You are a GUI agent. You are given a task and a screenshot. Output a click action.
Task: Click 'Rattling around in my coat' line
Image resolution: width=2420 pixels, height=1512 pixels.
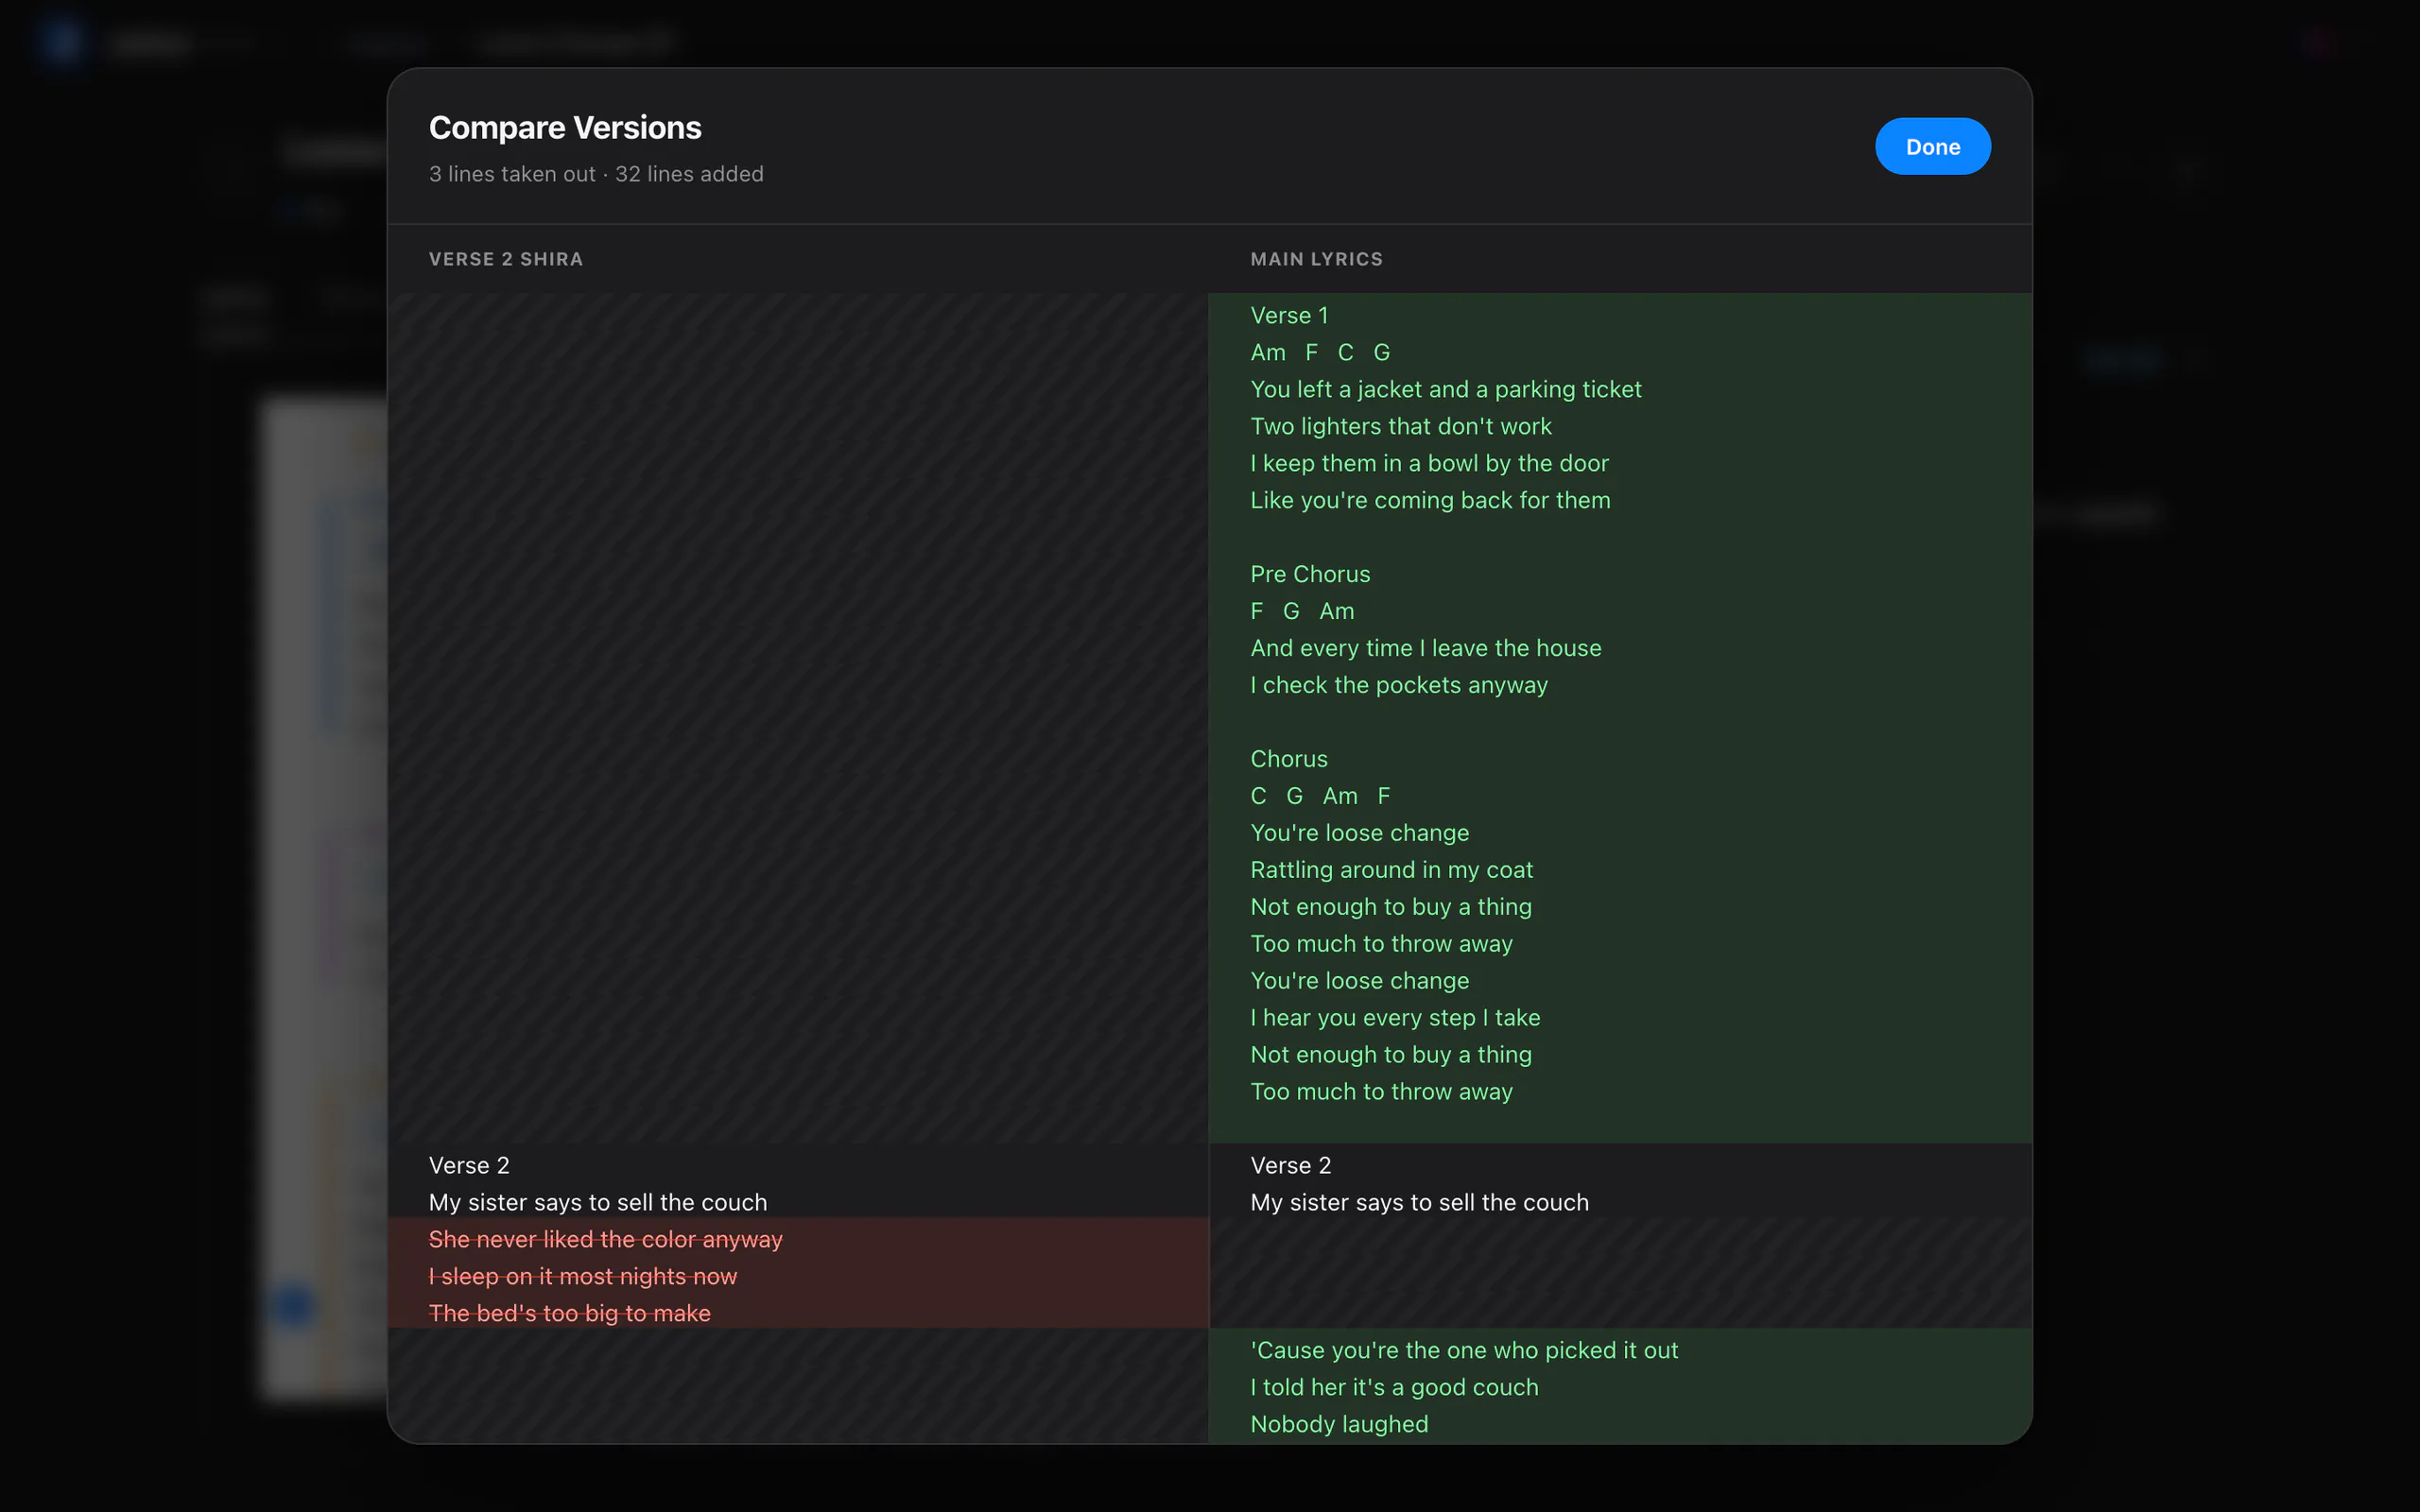pos(1391,870)
